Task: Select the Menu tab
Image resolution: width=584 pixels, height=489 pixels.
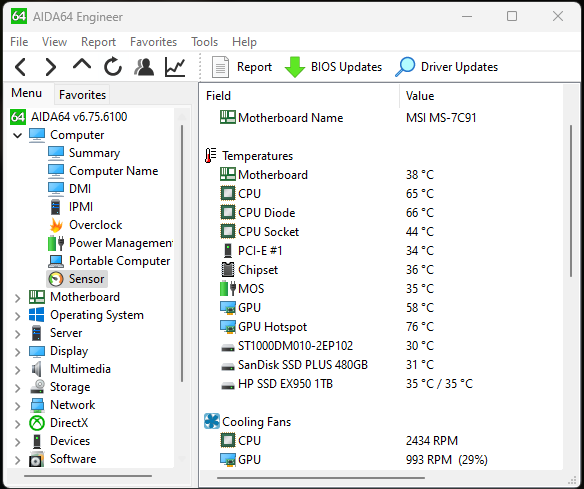Action: point(26,93)
